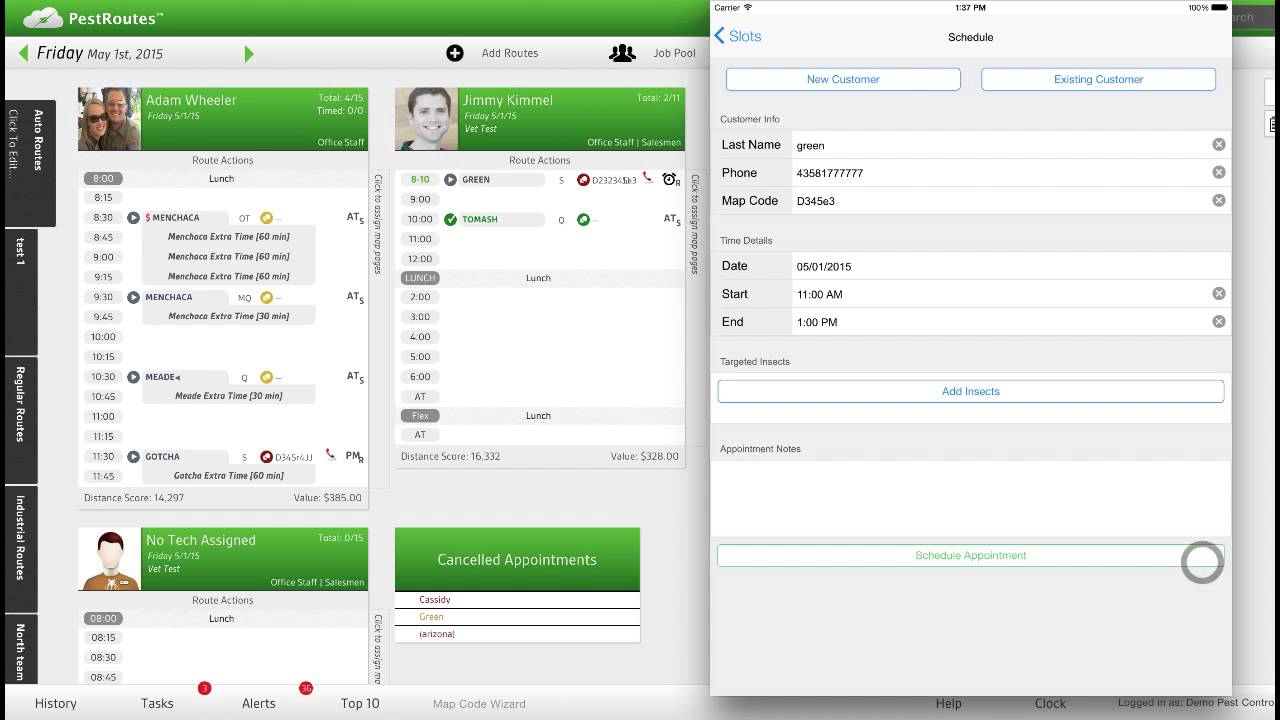Screen dimensions: 1280x720
Task: Go to next day with right green arrow
Action: pyautogui.click(x=249, y=53)
